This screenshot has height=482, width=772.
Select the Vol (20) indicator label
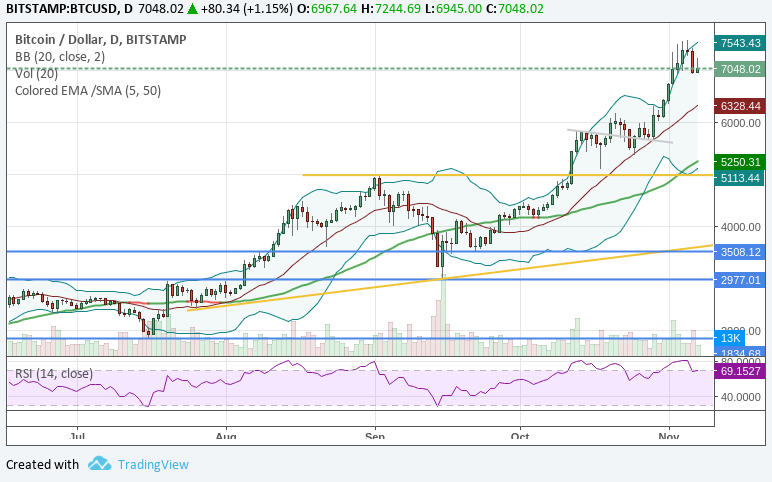click(36, 74)
